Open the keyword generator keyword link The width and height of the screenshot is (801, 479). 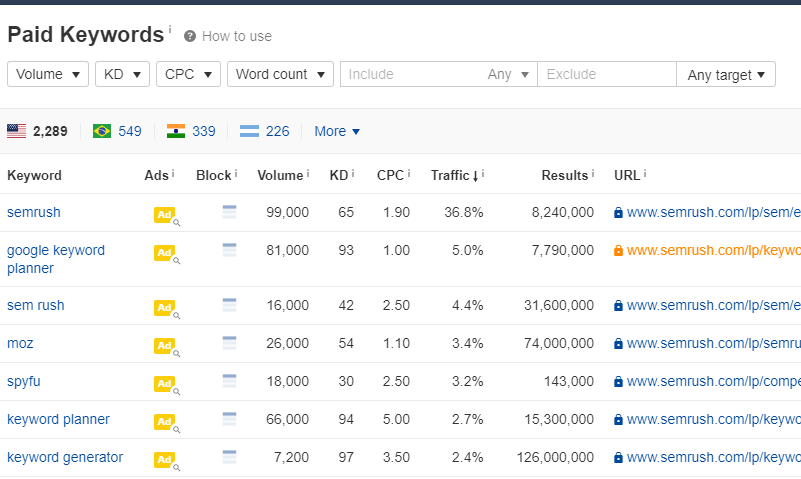pos(65,457)
